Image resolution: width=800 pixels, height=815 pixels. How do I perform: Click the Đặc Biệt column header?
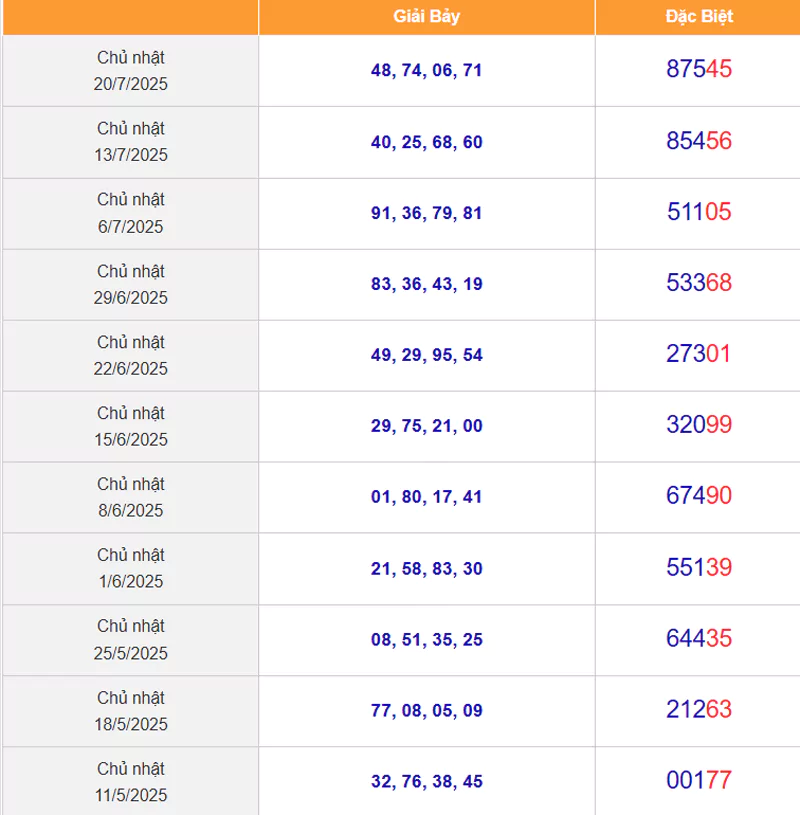tap(699, 17)
